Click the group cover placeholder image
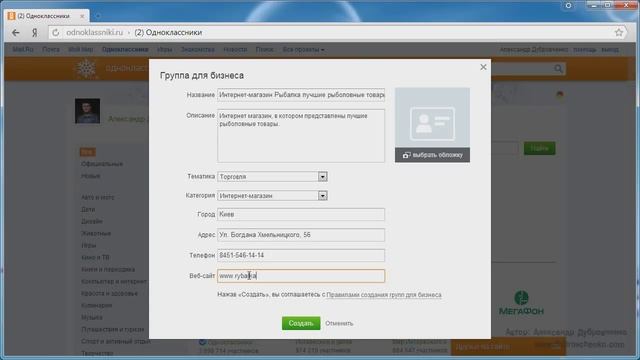 (x=432, y=124)
